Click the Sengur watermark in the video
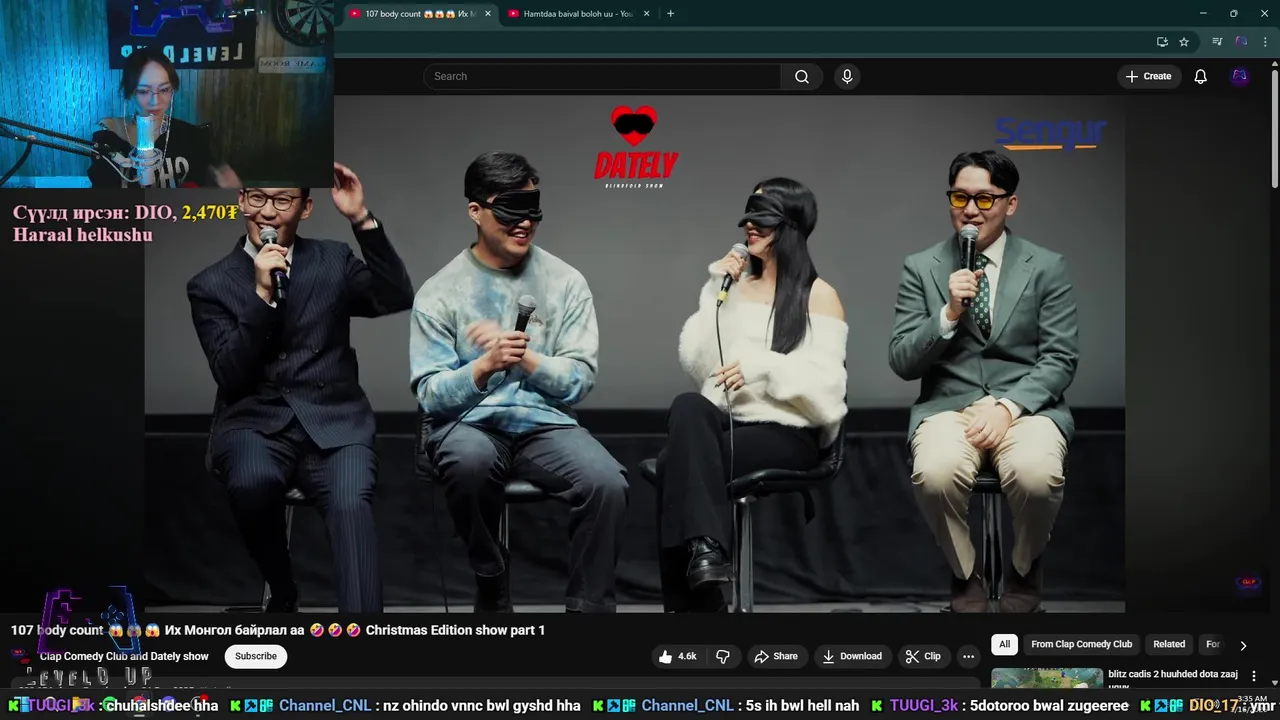1280x720 pixels. point(1050,133)
